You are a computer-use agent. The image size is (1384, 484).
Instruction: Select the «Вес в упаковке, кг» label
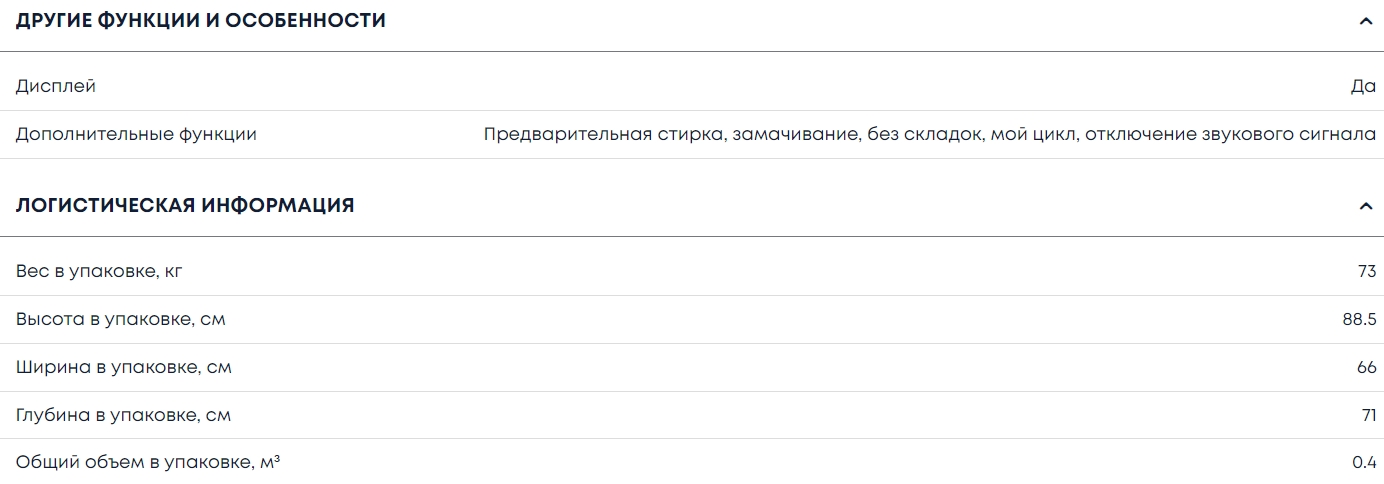(99, 272)
